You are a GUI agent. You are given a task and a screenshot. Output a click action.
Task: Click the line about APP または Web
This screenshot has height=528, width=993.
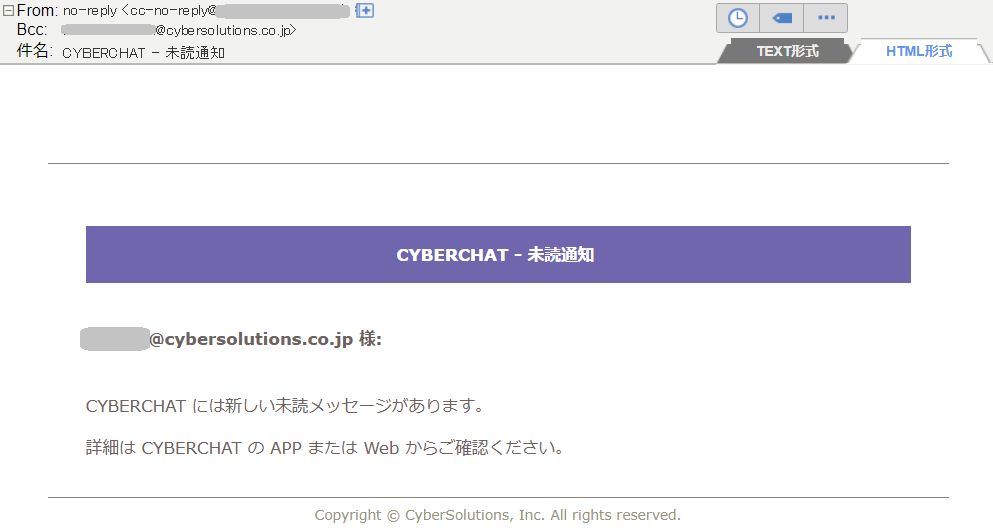click(325, 448)
